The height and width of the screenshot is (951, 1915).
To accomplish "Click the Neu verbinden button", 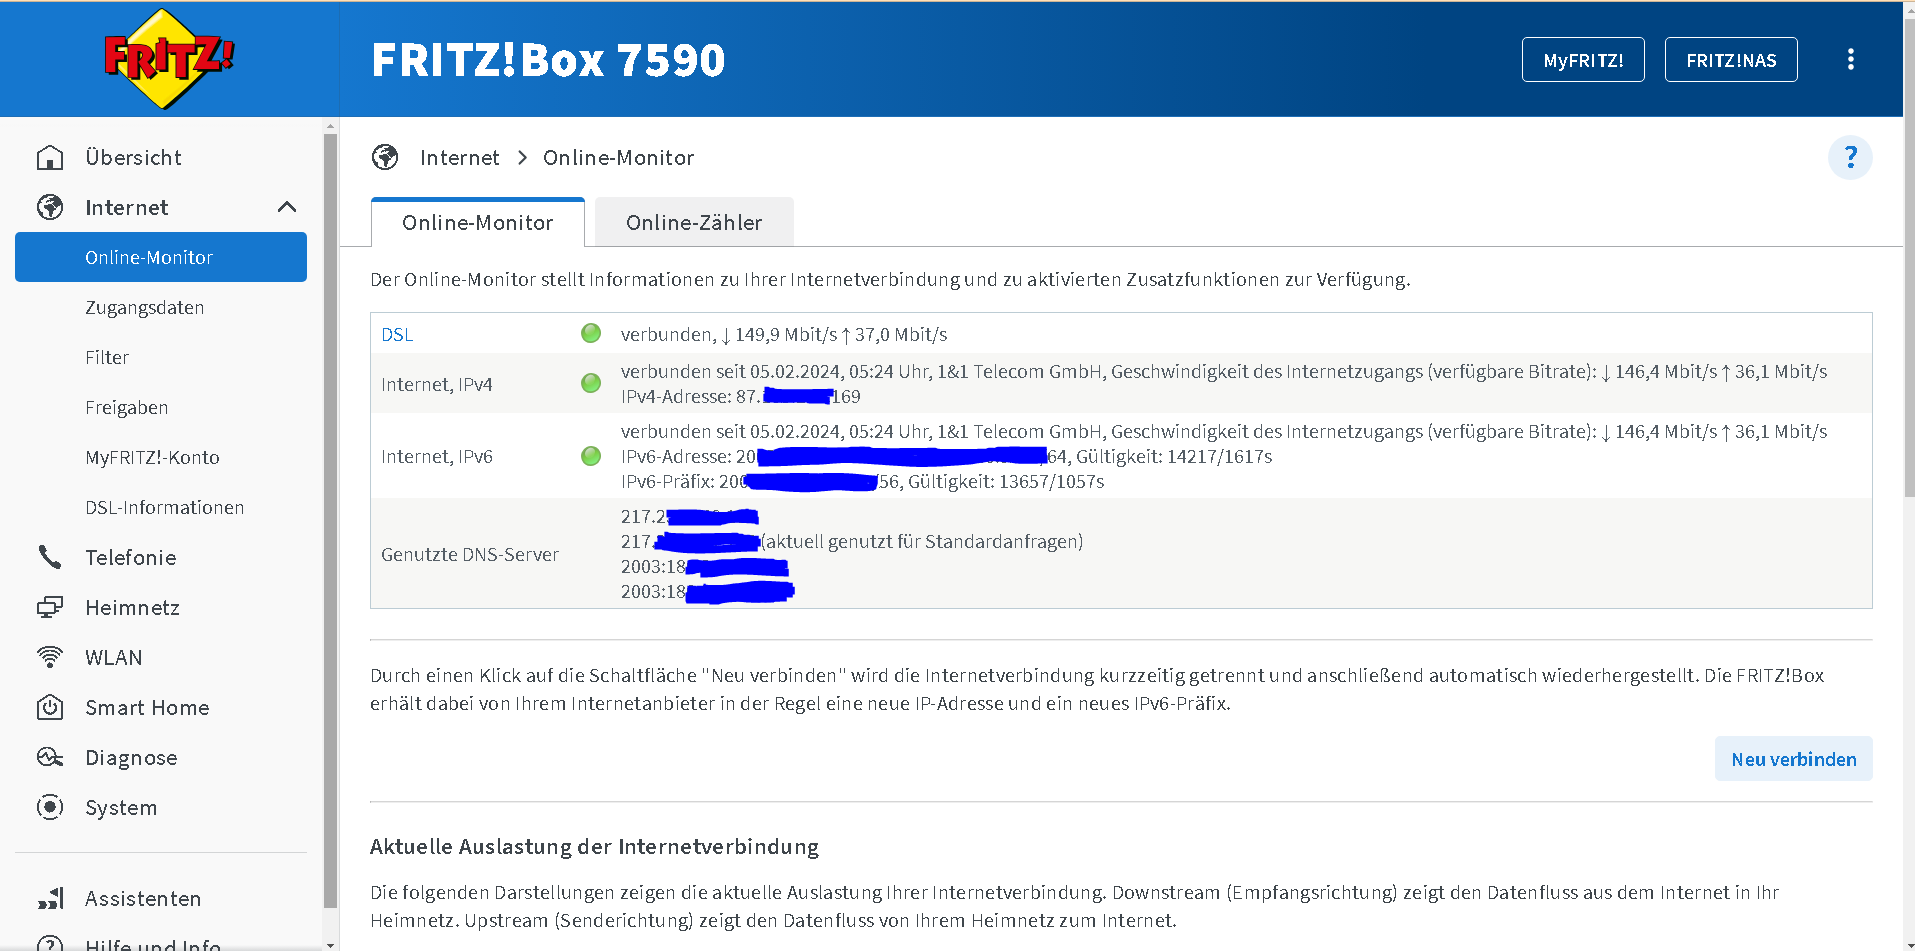I will [x=1794, y=759].
